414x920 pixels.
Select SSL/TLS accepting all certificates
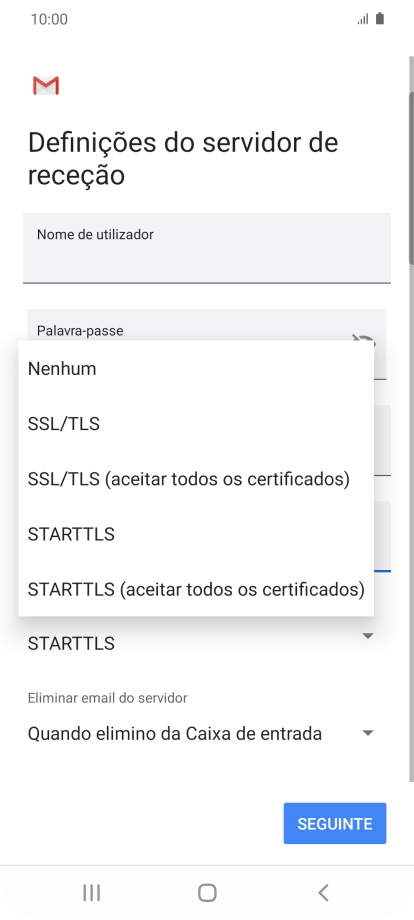coord(196,479)
